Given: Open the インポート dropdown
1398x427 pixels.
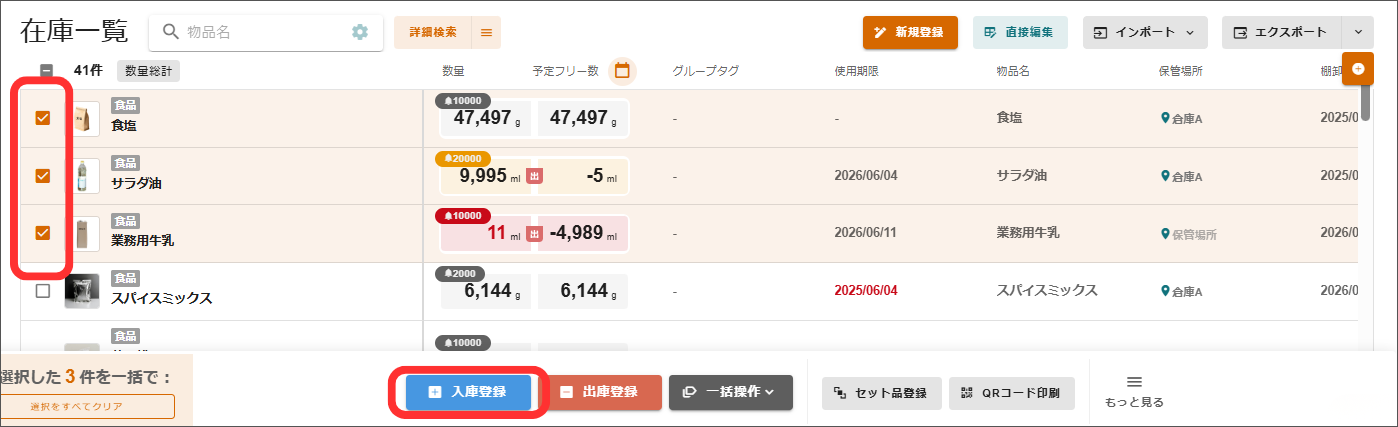Looking at the screenshot, I should (1144, 32).
